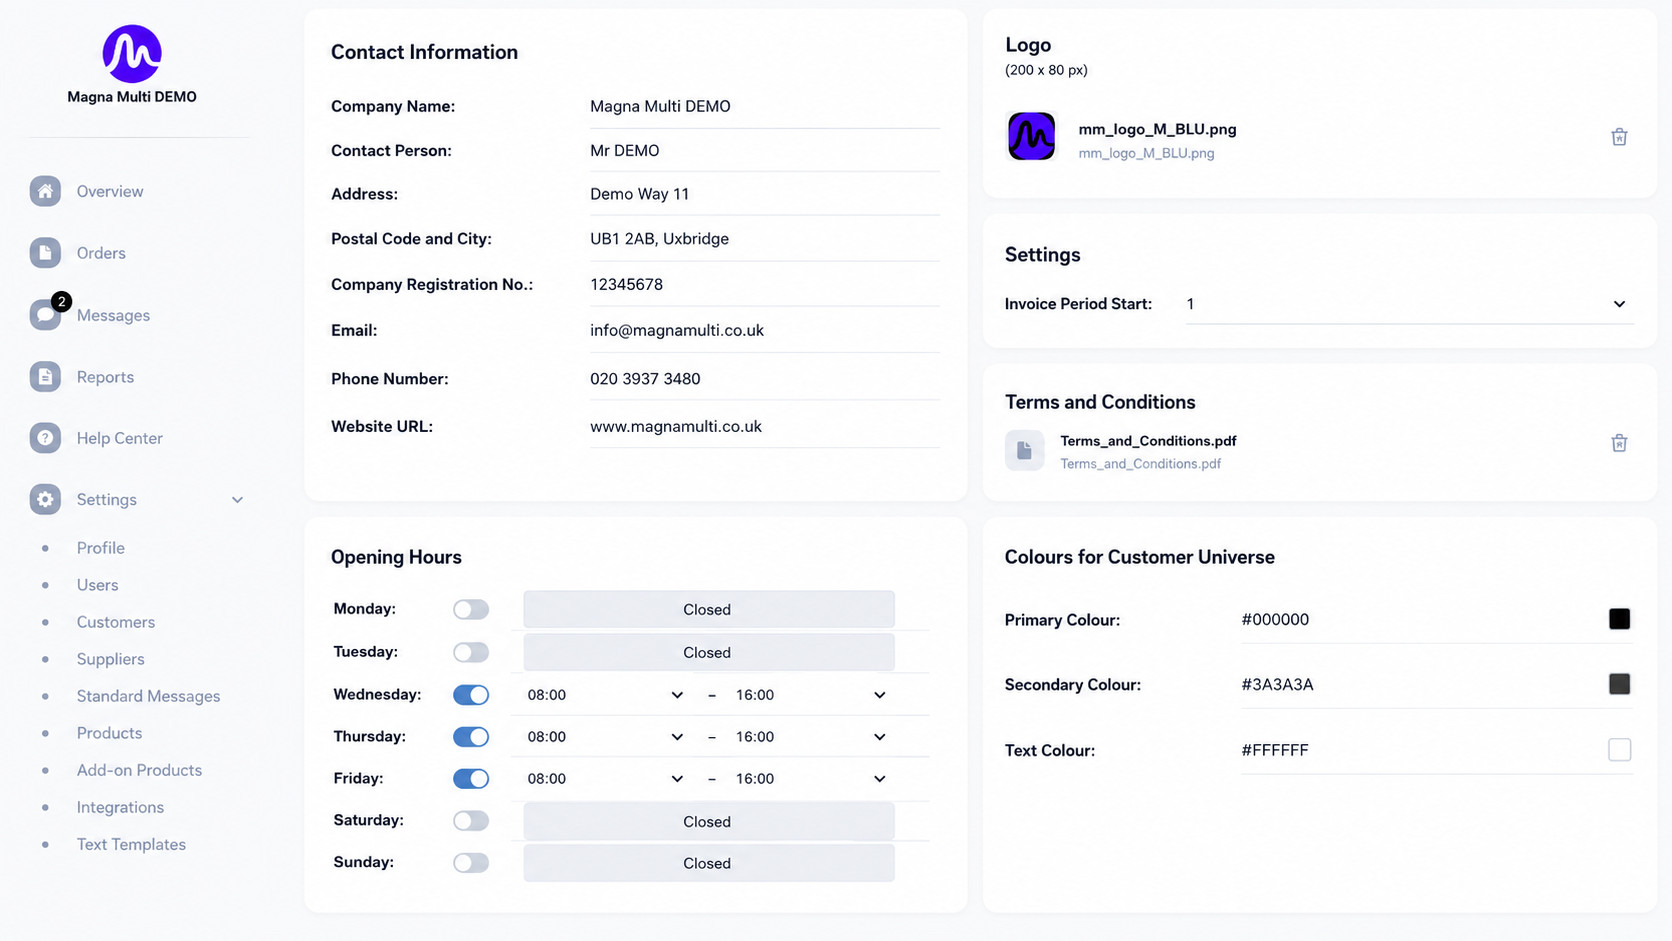Open Orders in sidebar

pyautogui.click(x=101, y=253)
